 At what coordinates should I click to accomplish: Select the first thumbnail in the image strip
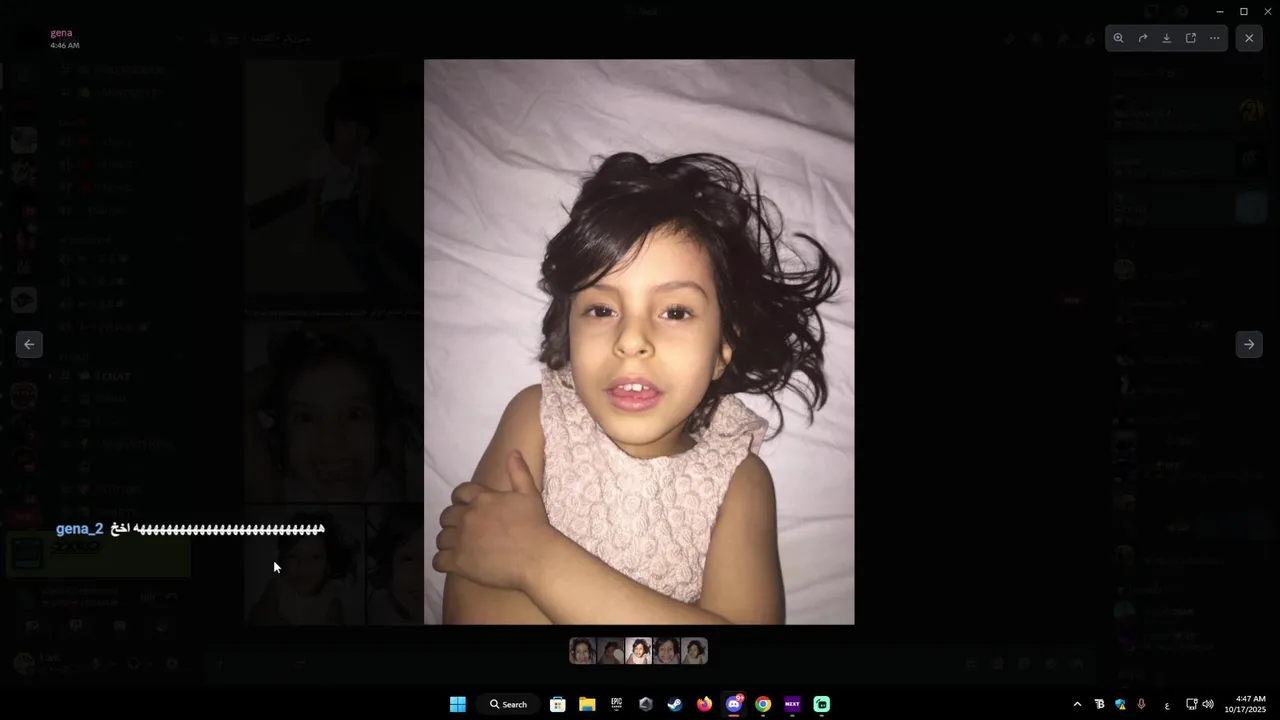click(583, 651)
